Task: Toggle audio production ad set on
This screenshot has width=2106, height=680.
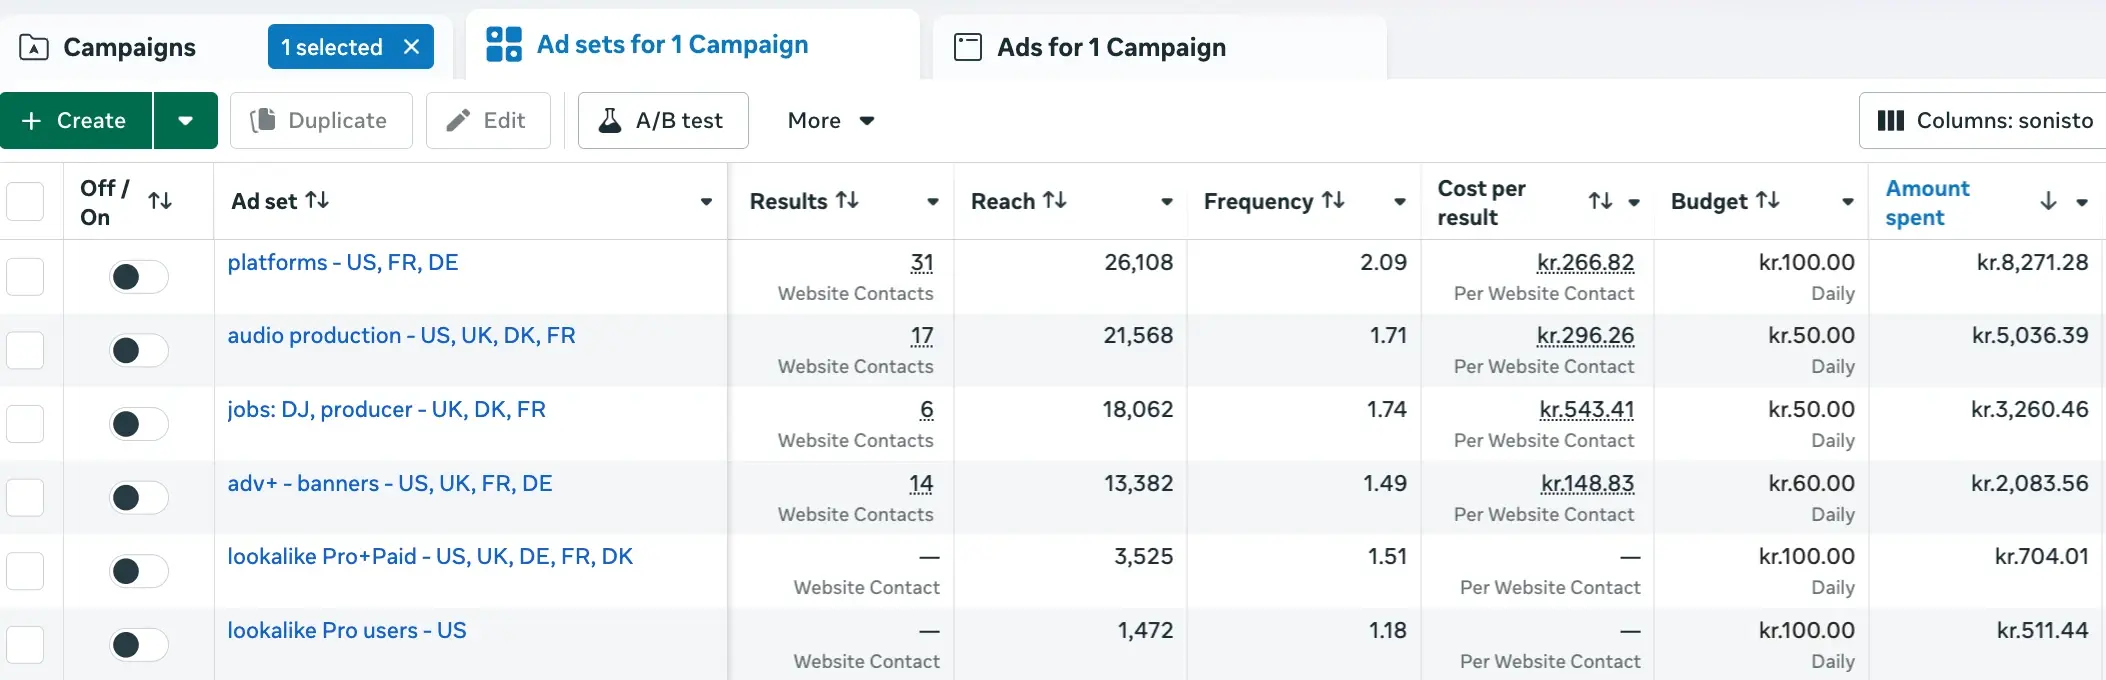Action: coord(138,350)
